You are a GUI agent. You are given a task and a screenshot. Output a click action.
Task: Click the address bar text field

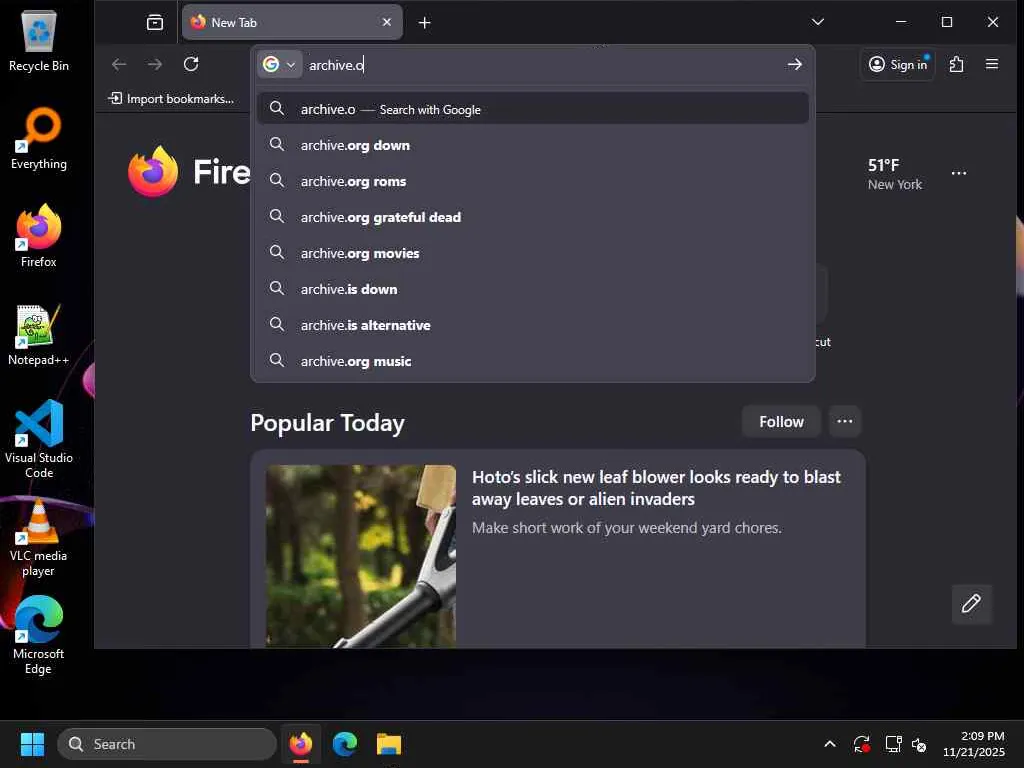[542, 65]
